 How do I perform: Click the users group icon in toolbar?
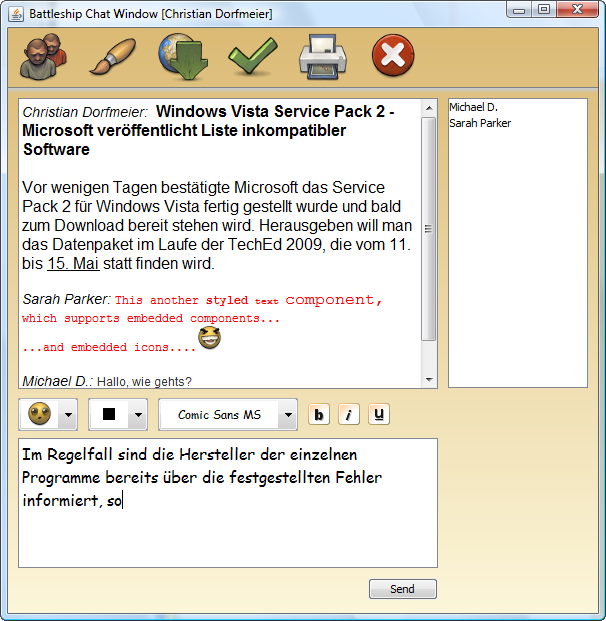tap(44, 56)
